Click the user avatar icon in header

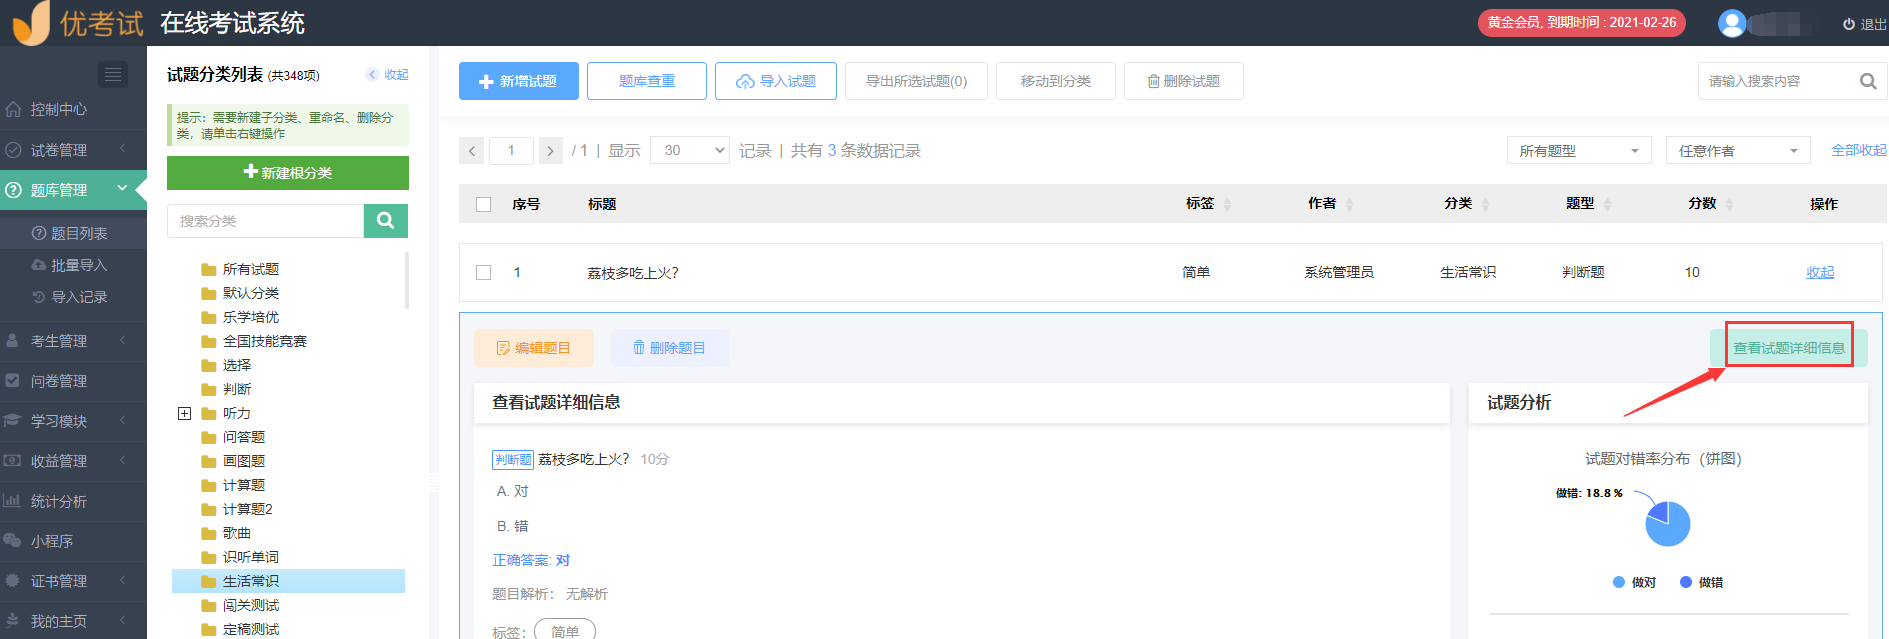pyautogui.click(x=1731, y=23)
